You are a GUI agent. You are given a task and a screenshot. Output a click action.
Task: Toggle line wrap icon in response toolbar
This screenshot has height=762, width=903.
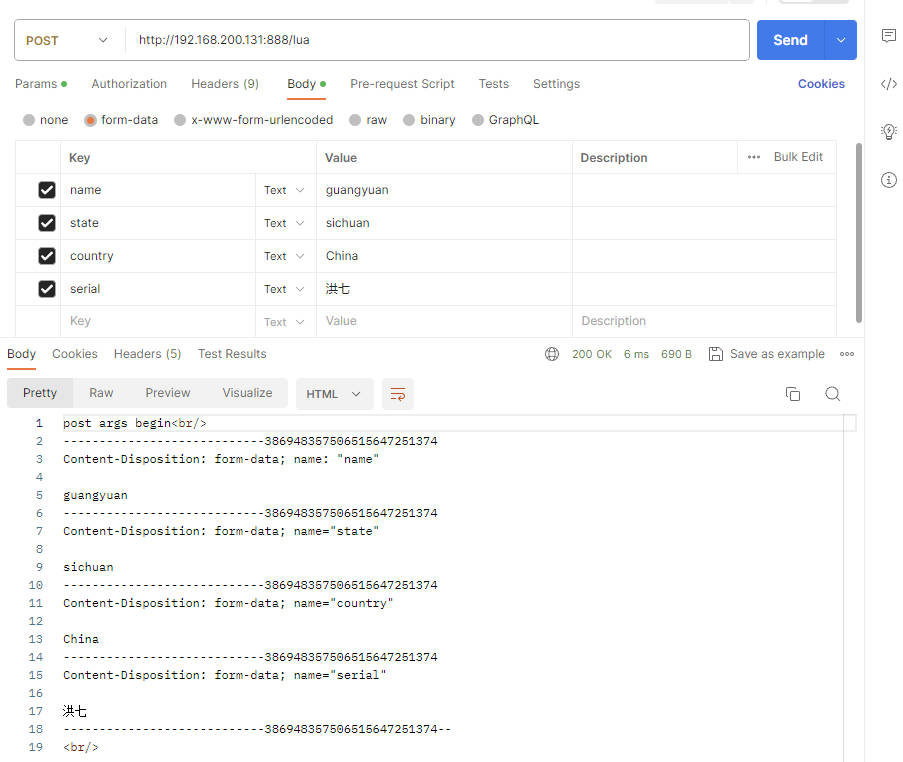(398, 394)
